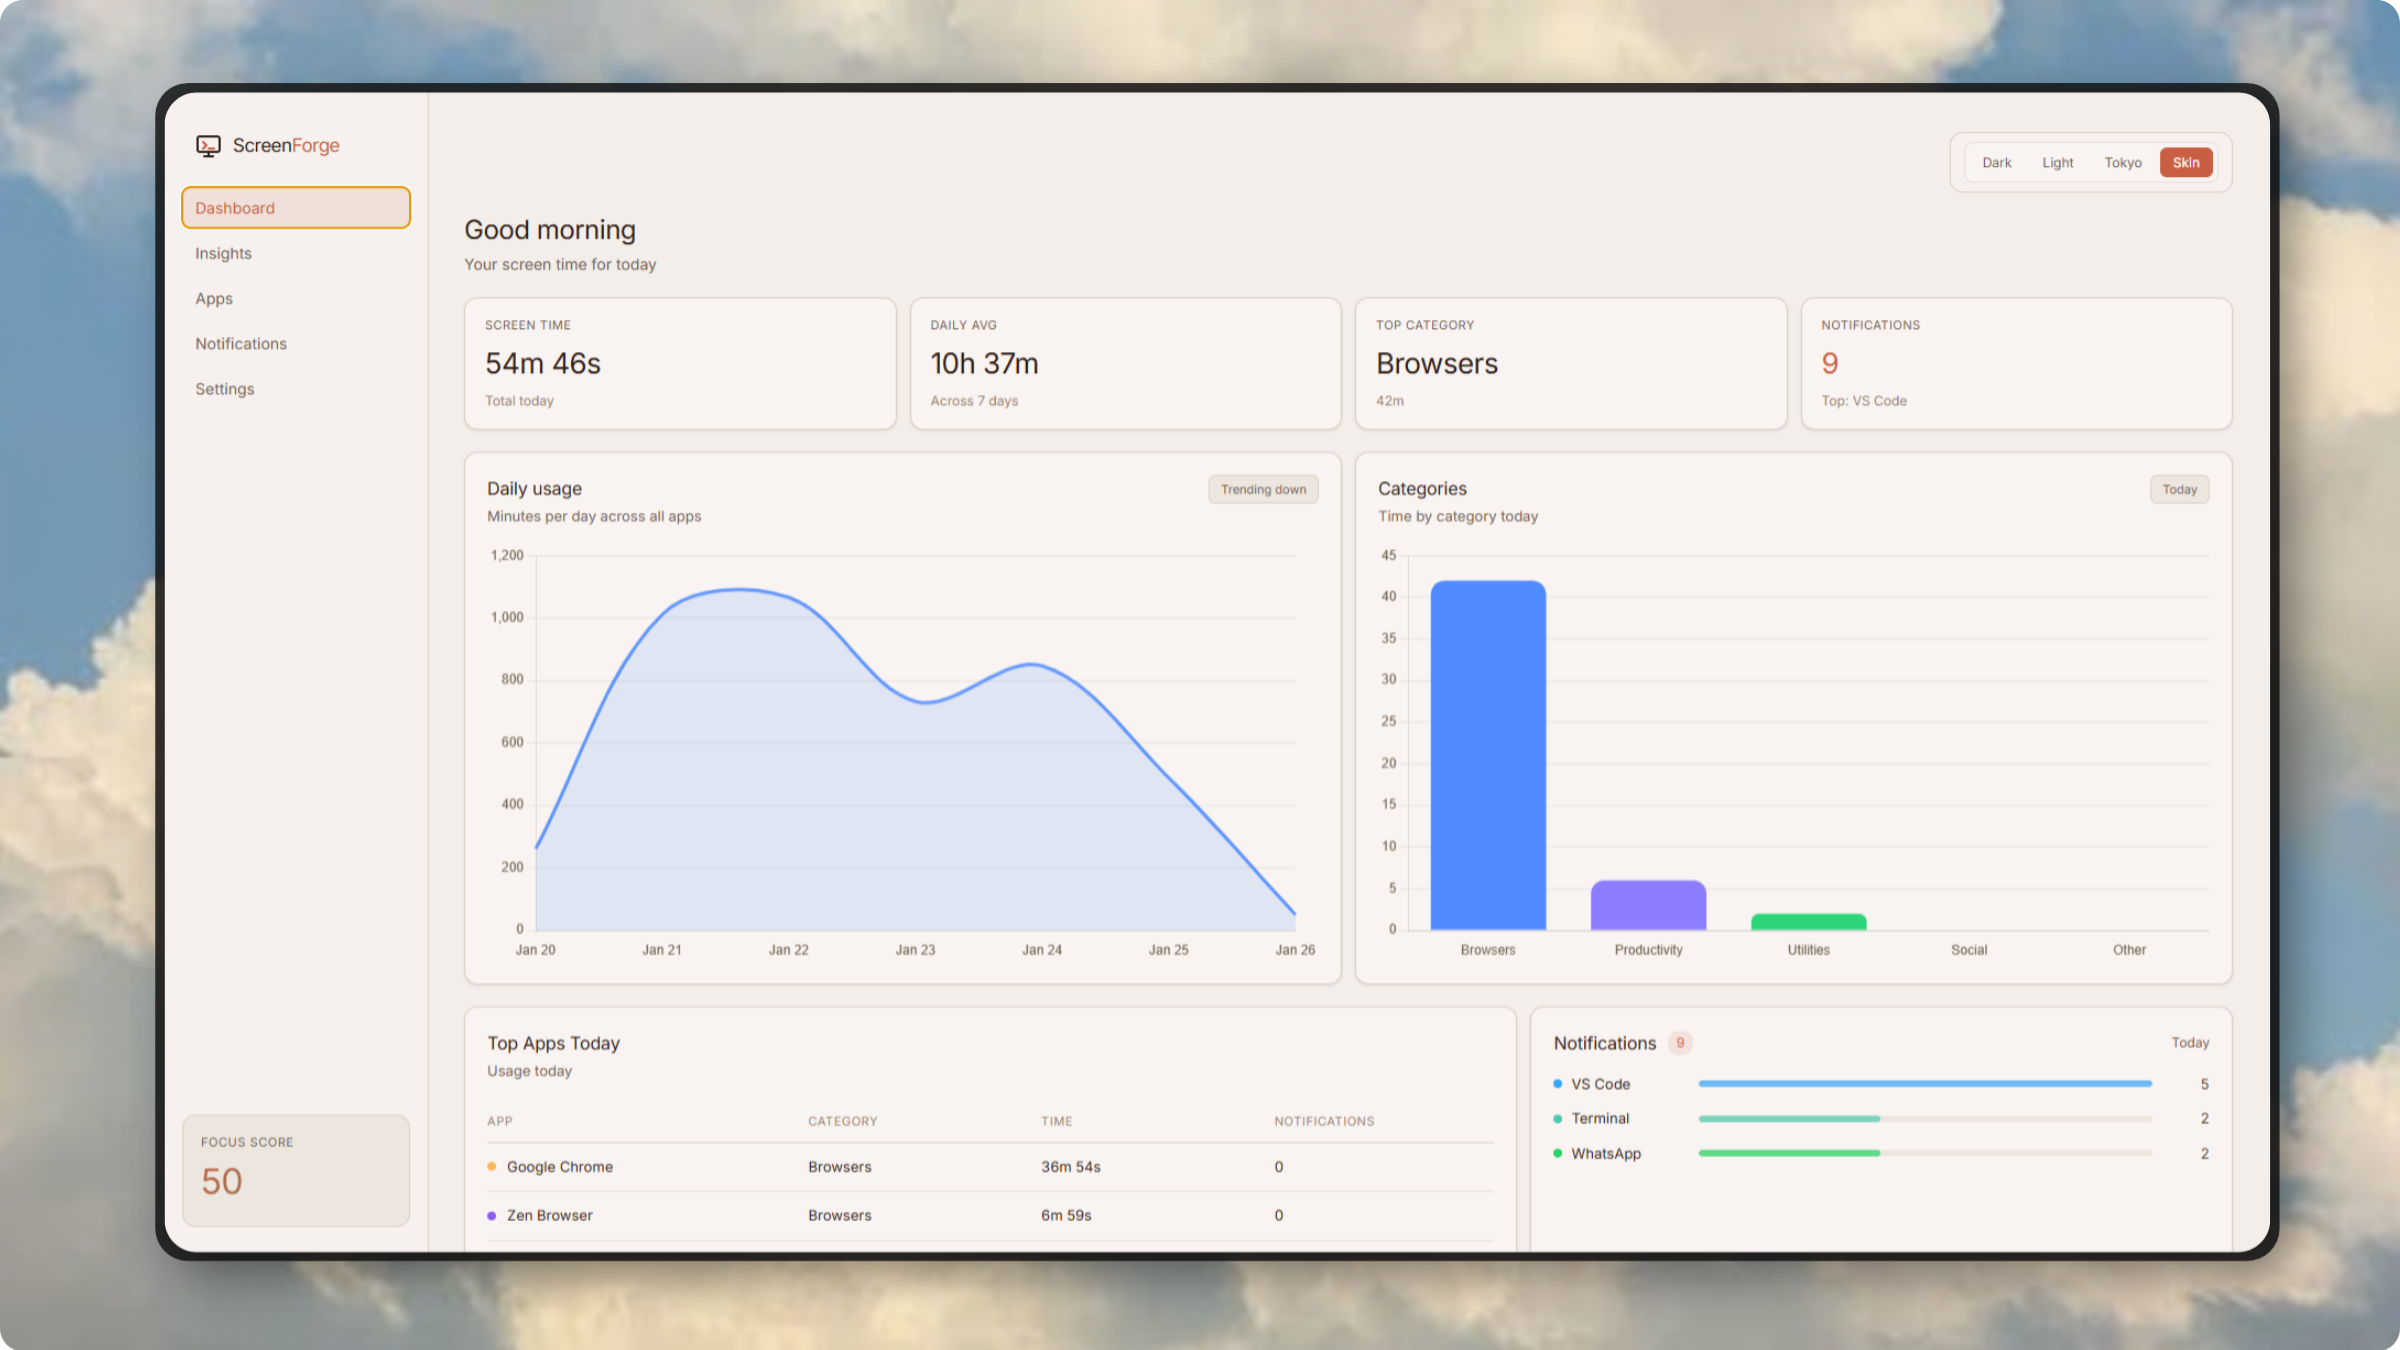The height and width of the screenshot is (1350, 2400).
Task: Click orange dot beside Google Chrome
Action: [491, 1167]
